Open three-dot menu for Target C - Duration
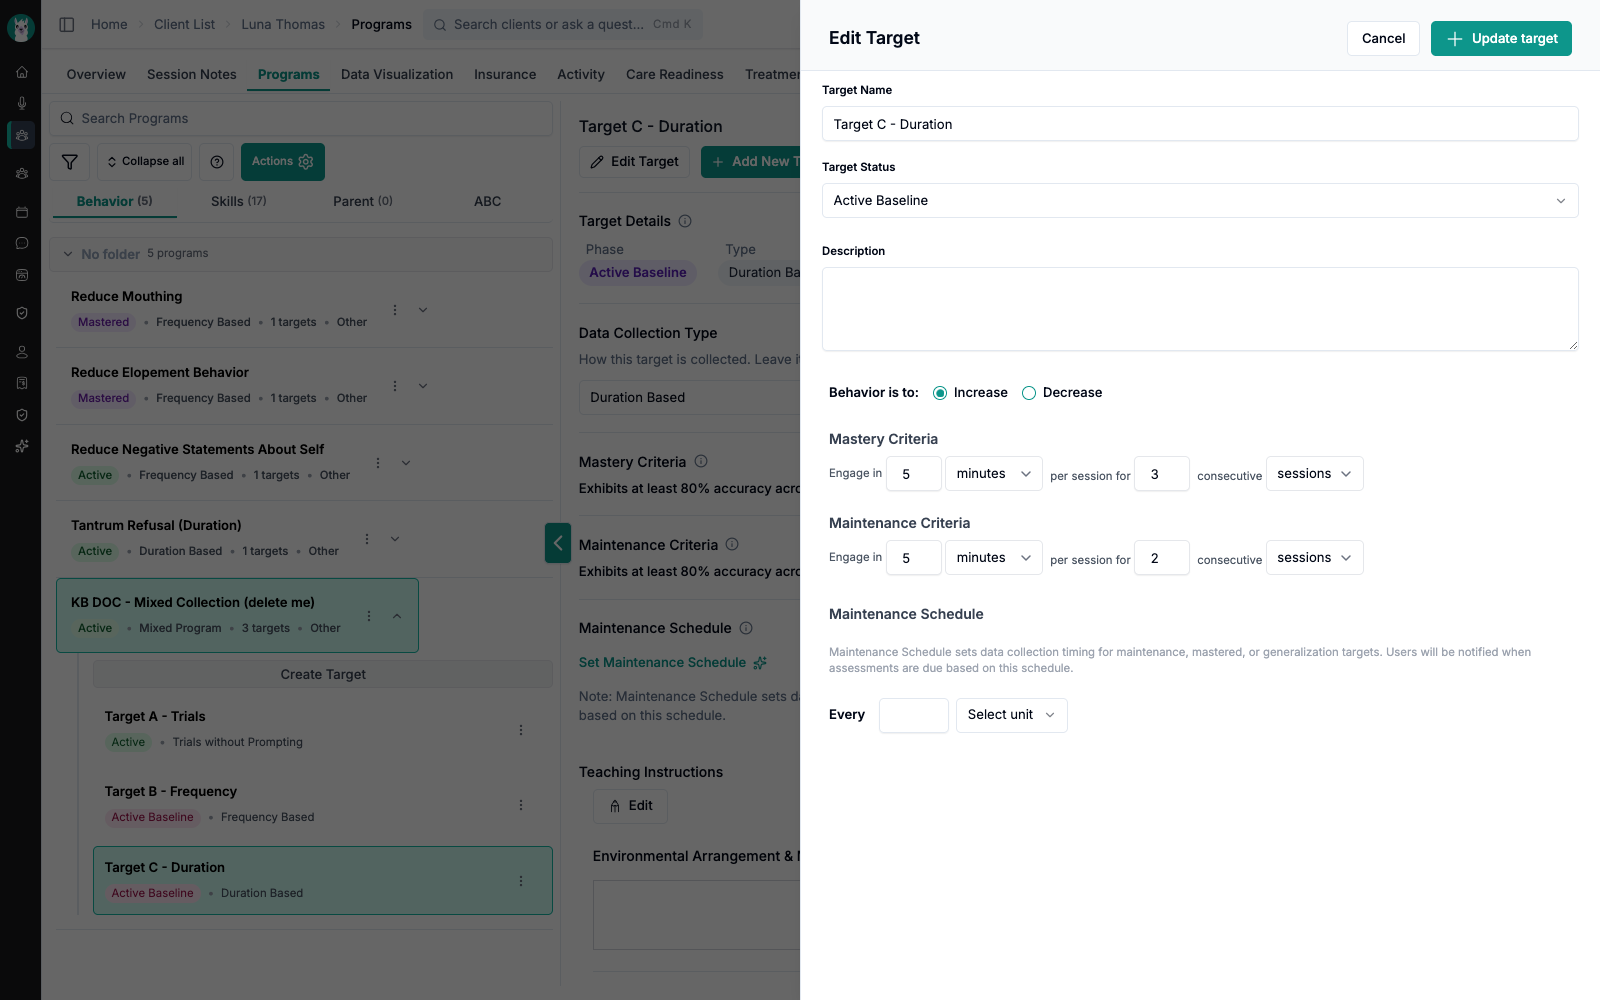Screen dimensions: 1600x1000 (521, 881)
